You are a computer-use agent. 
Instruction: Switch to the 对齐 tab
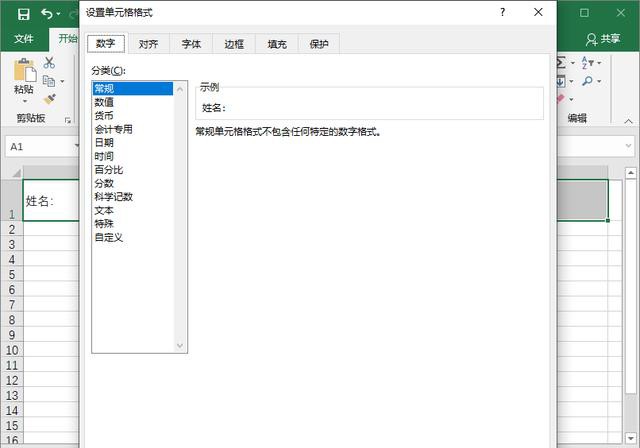point(148,44)
